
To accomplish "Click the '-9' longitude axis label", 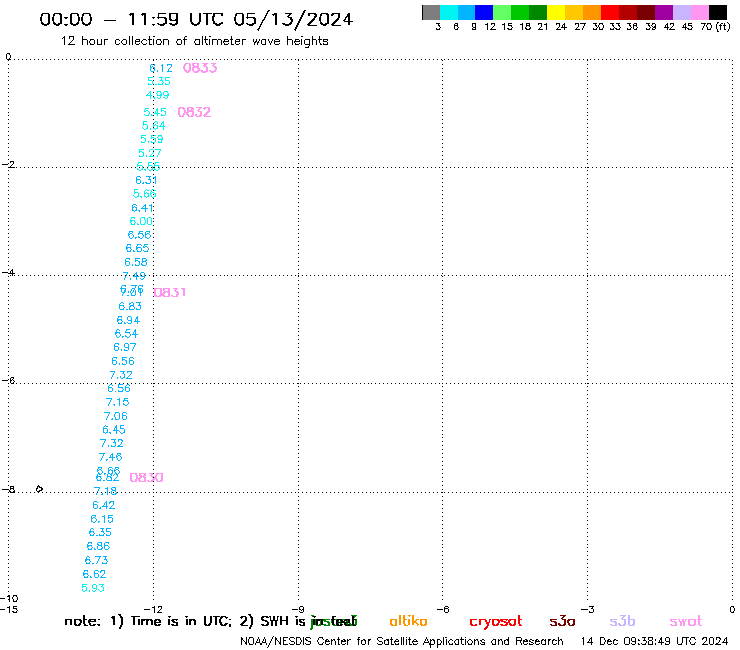I will [298, 610].
